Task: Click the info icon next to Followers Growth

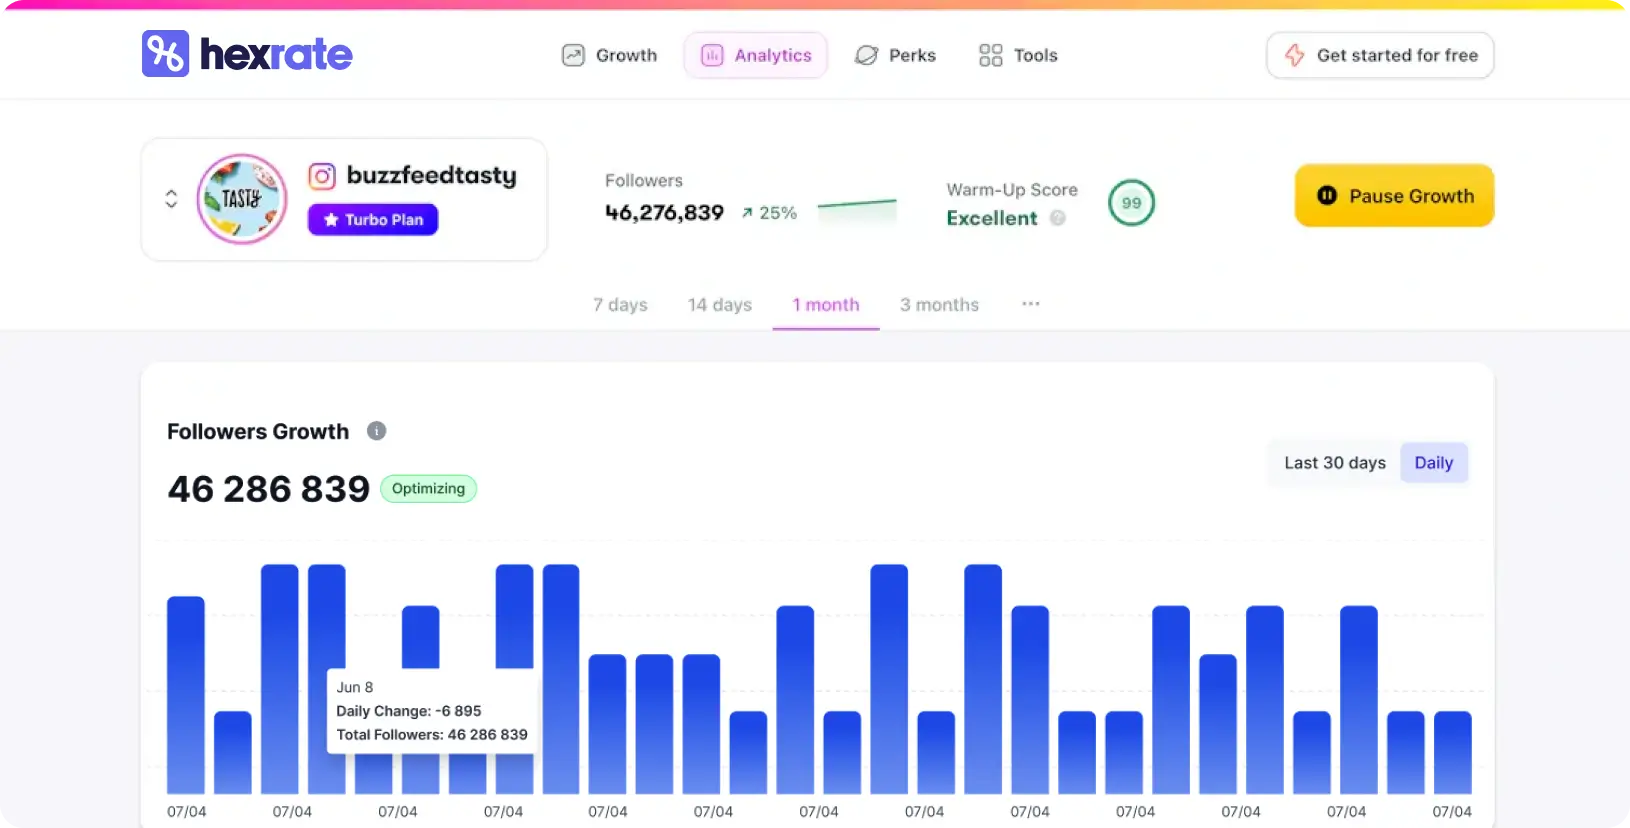Action: point(376,431)
